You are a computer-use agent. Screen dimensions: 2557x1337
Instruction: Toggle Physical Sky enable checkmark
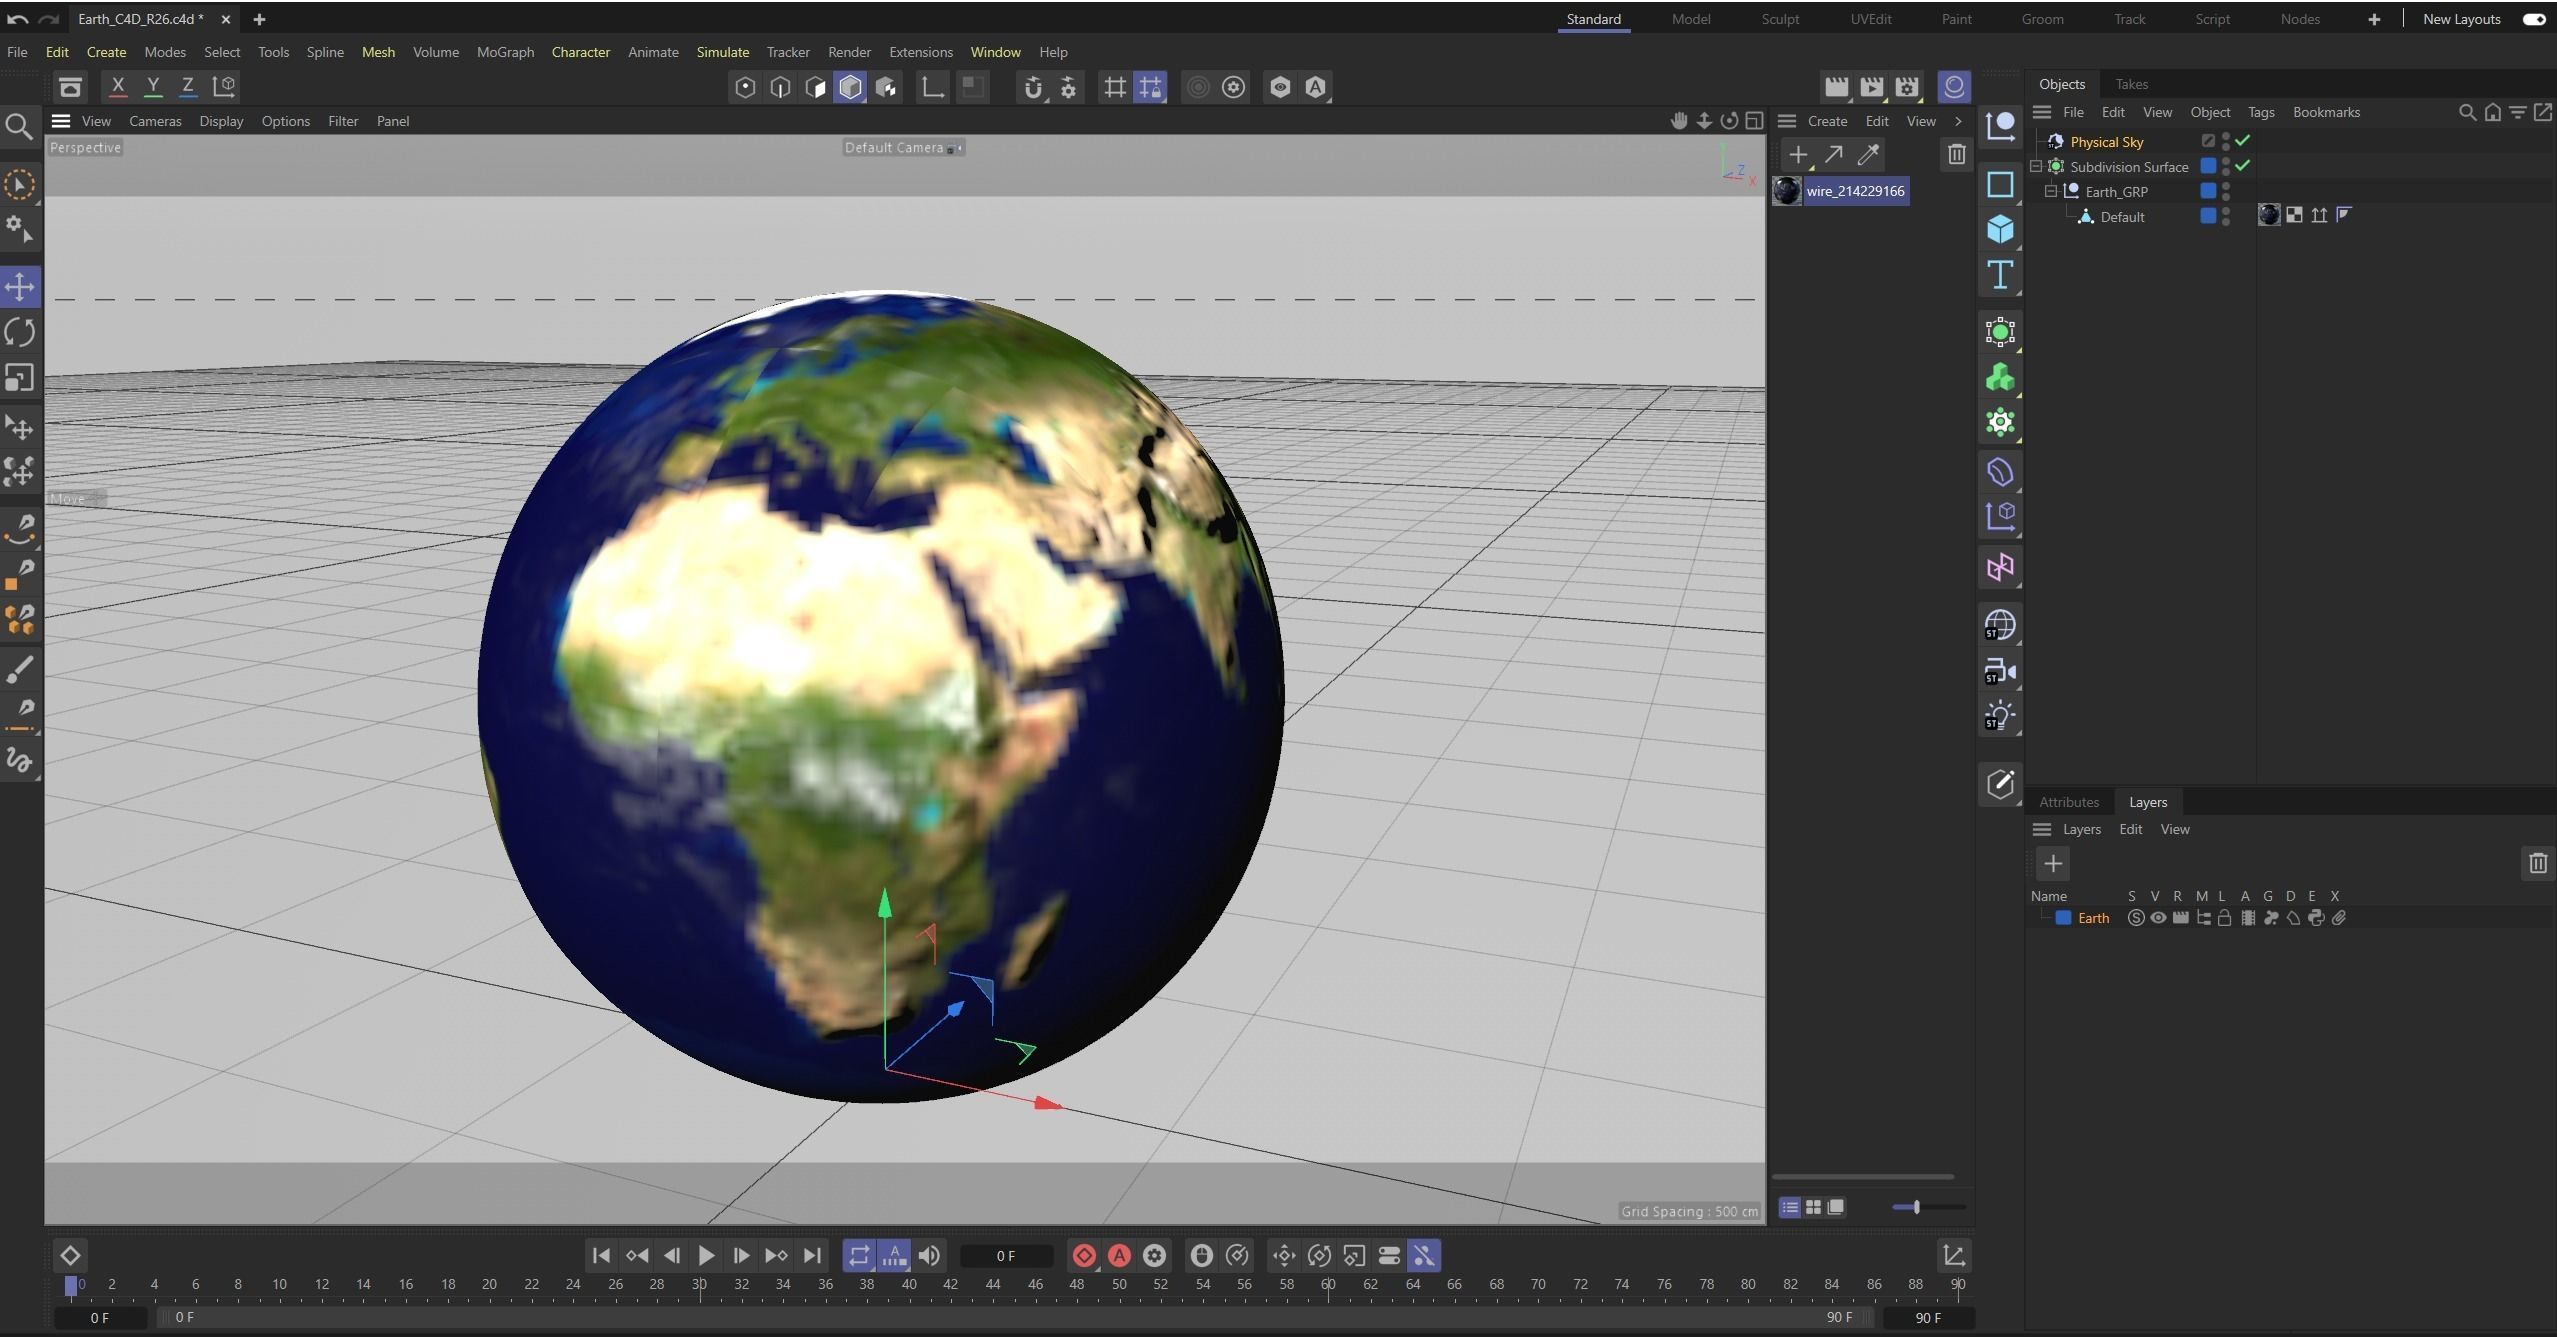point(2243,141)
